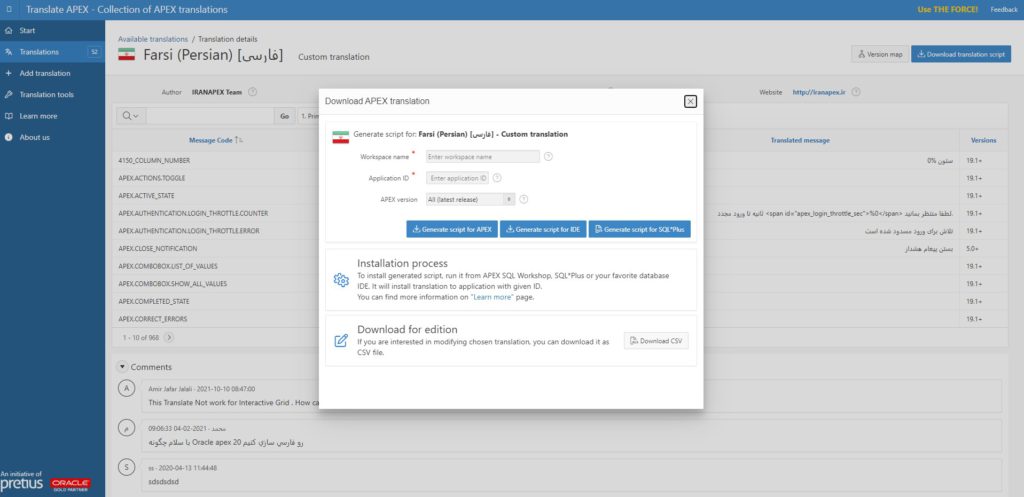Click Generate script for IDE button
Screen dimensions: 1024x497
543,229
